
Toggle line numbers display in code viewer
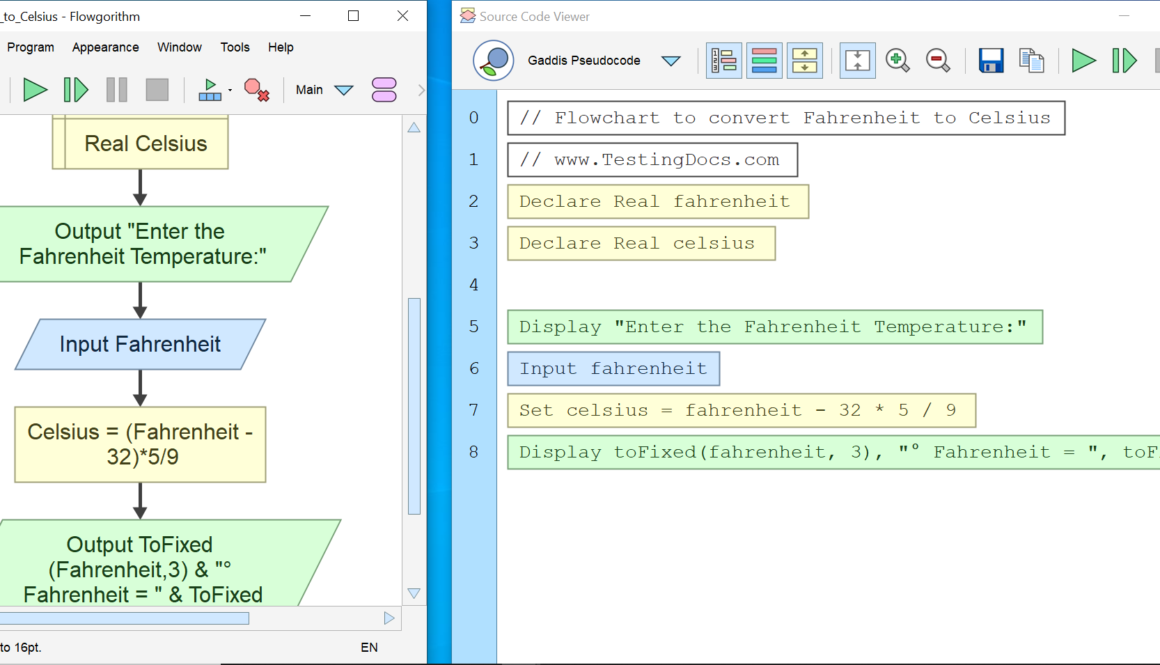pos(723,61)
